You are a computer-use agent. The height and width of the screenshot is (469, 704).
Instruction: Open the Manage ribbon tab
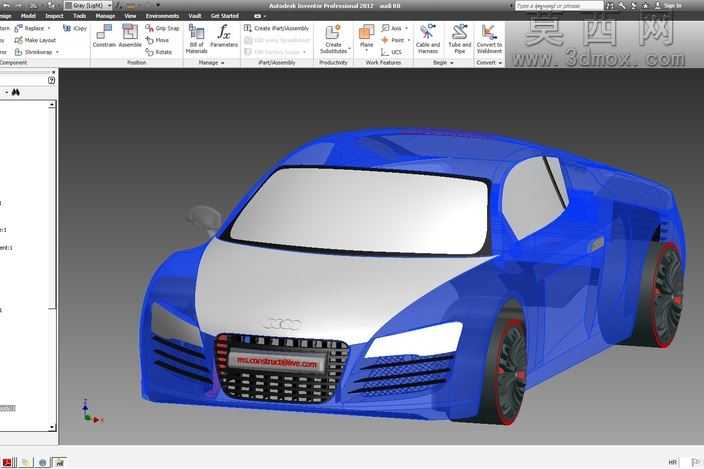(106, 16)
